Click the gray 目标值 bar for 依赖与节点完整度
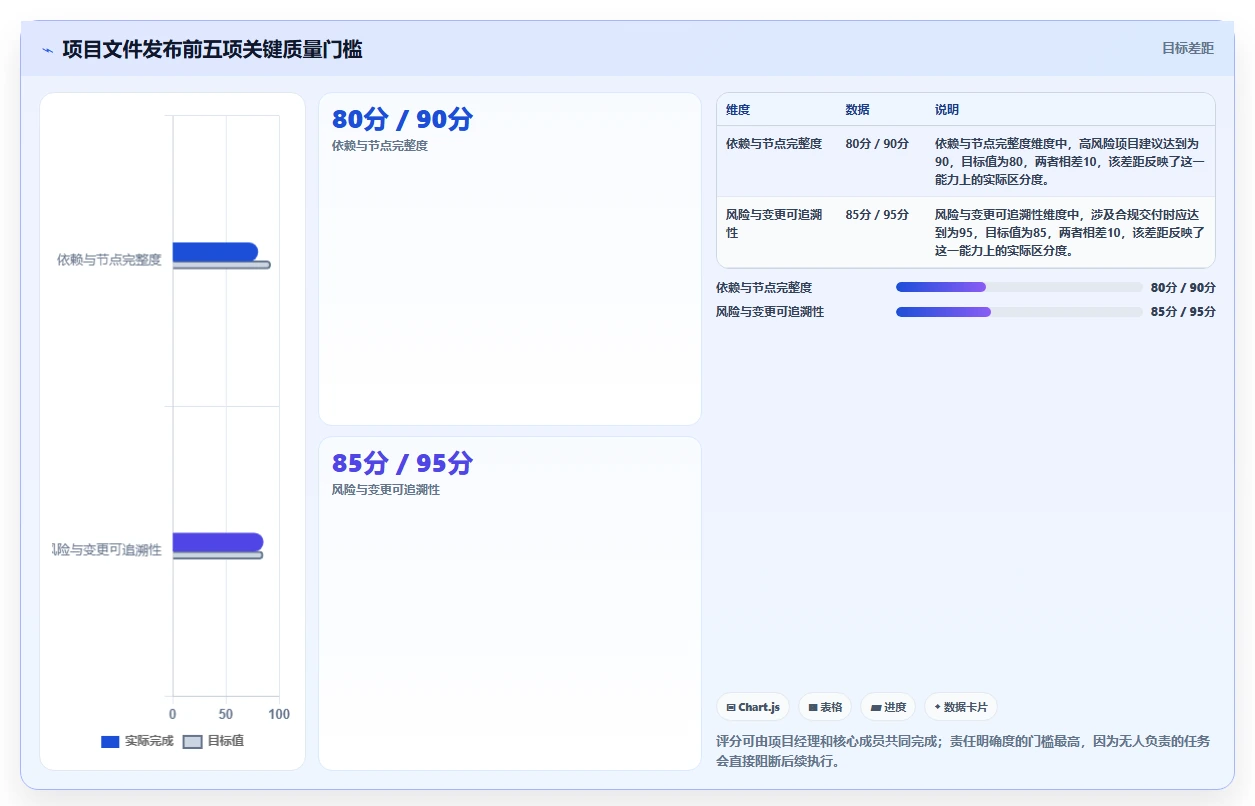This screenshot has height=806, width=1255. click(x=221, y=265)
